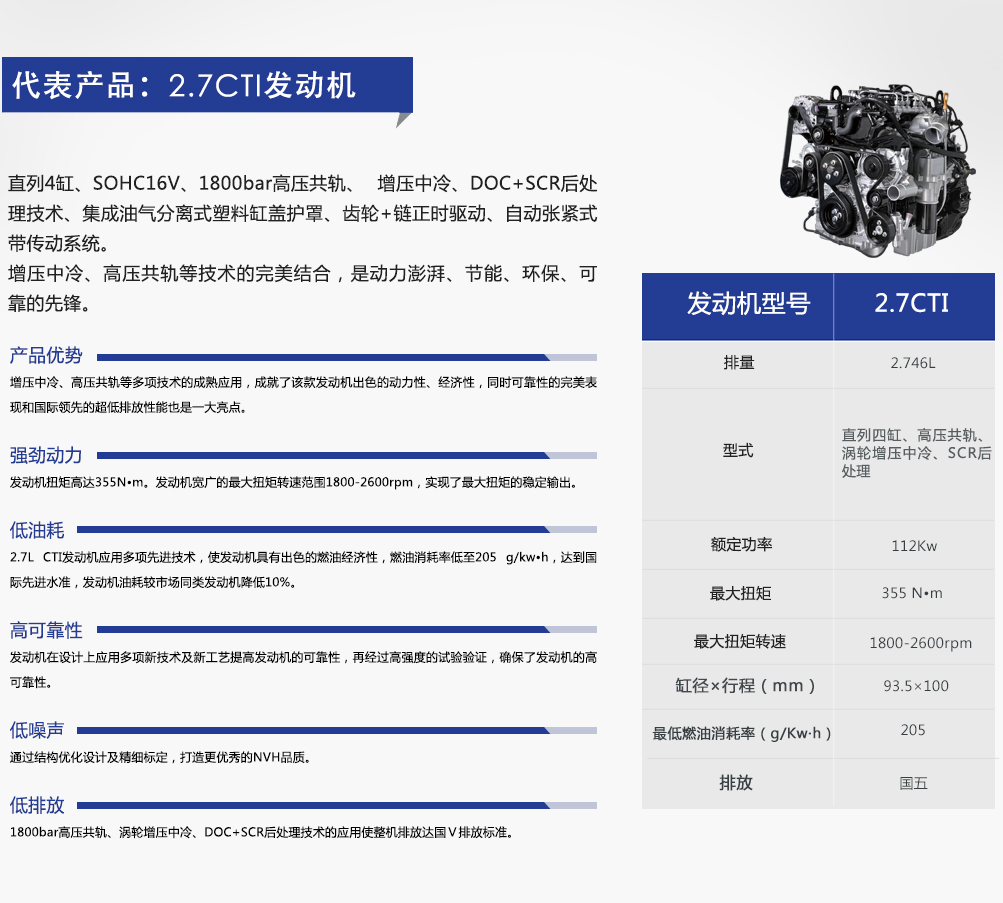Click the 1800bar高压共轨、涡轮增压中冷 emission description line

pyautogui.click(x=263, y=832)
